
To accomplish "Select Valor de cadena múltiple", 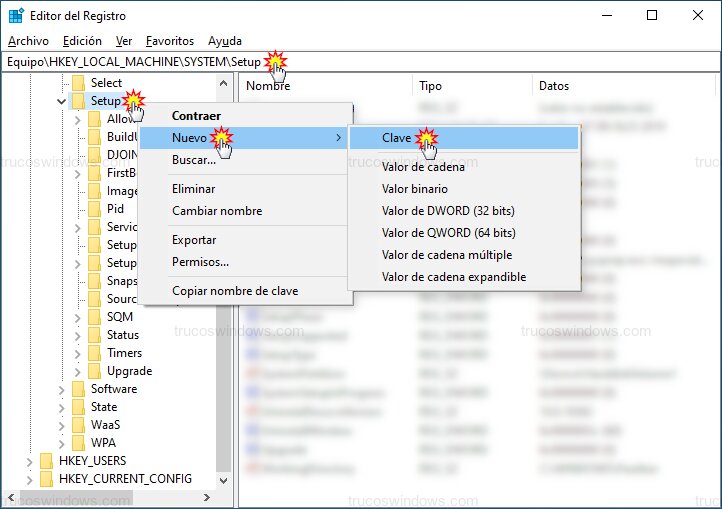I will tap(464, 255).
